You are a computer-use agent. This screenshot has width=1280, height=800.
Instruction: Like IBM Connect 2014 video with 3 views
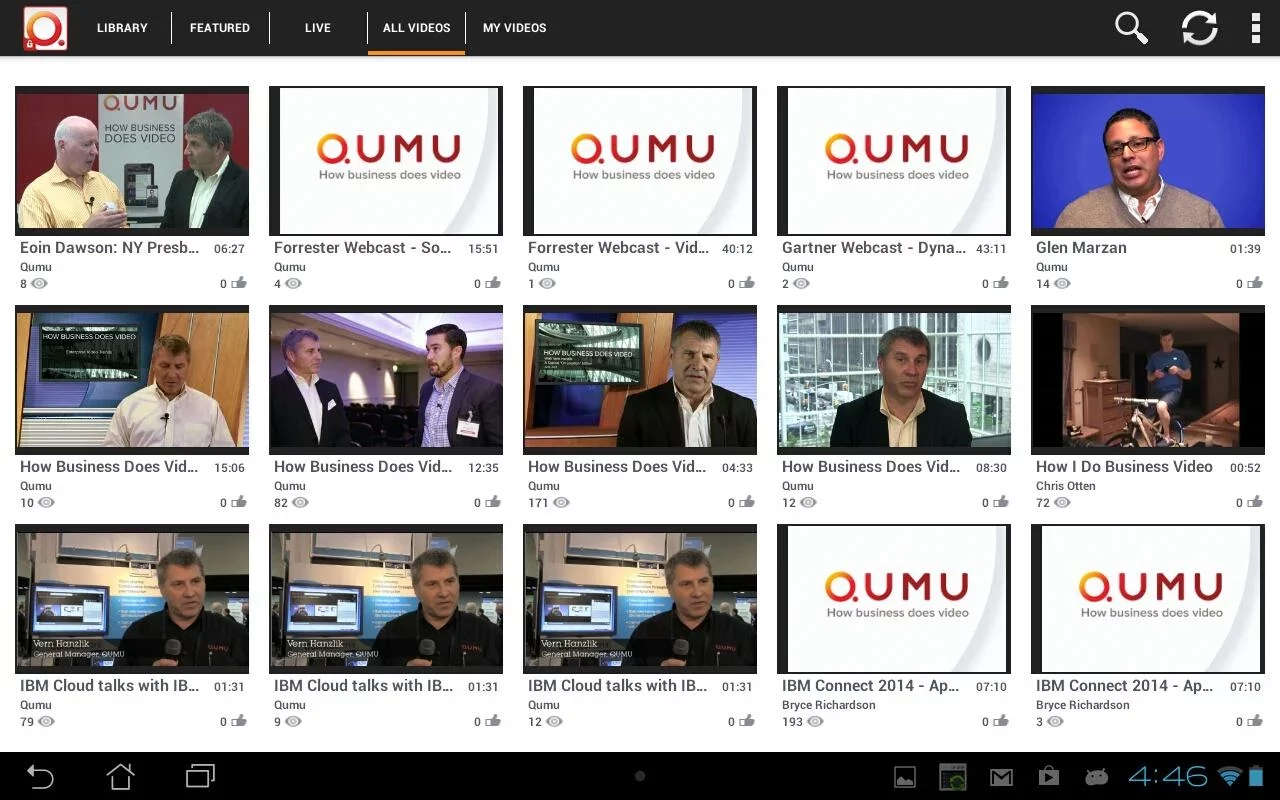pos(1255,722)
